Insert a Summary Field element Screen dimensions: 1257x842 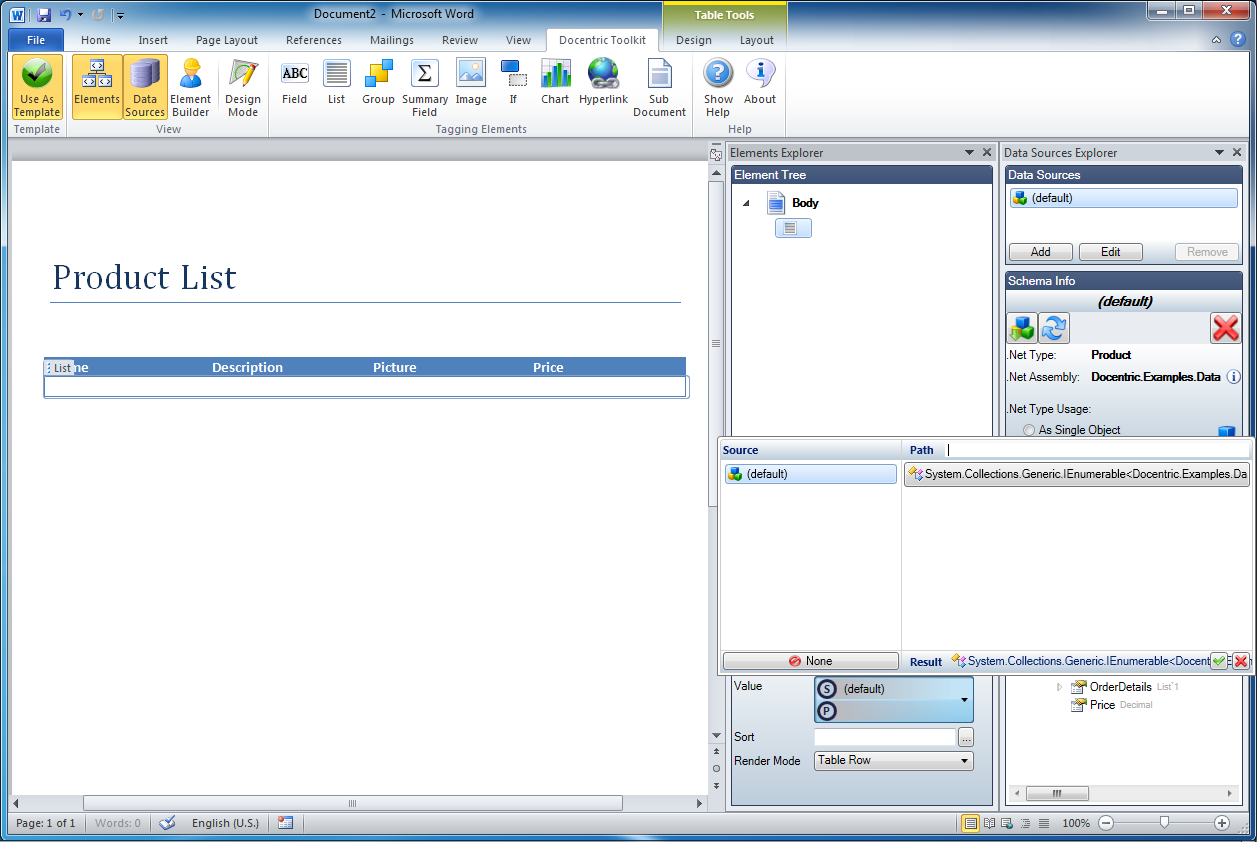tap(425, 87)
